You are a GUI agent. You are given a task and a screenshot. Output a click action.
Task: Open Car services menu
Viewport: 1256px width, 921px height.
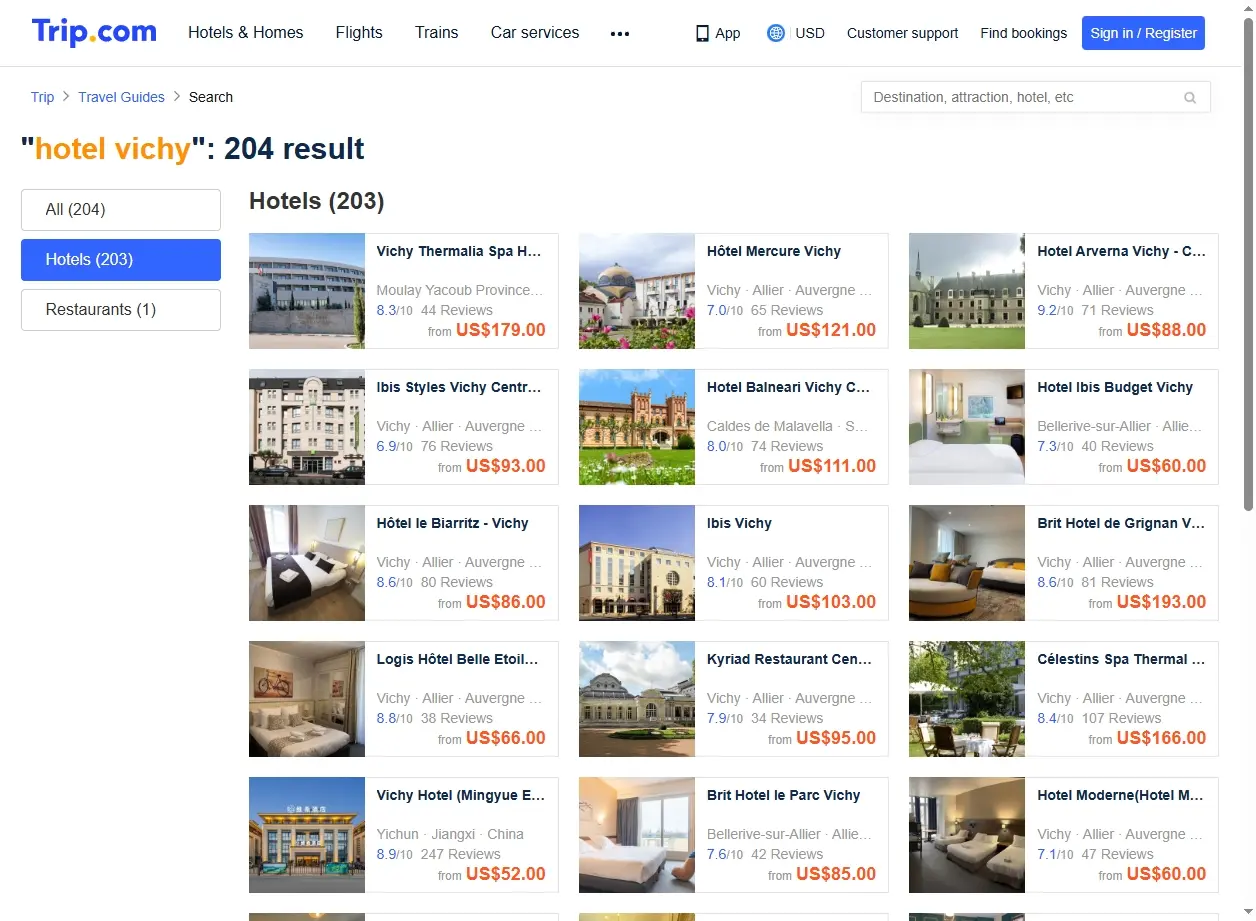(x=535, y=32)
